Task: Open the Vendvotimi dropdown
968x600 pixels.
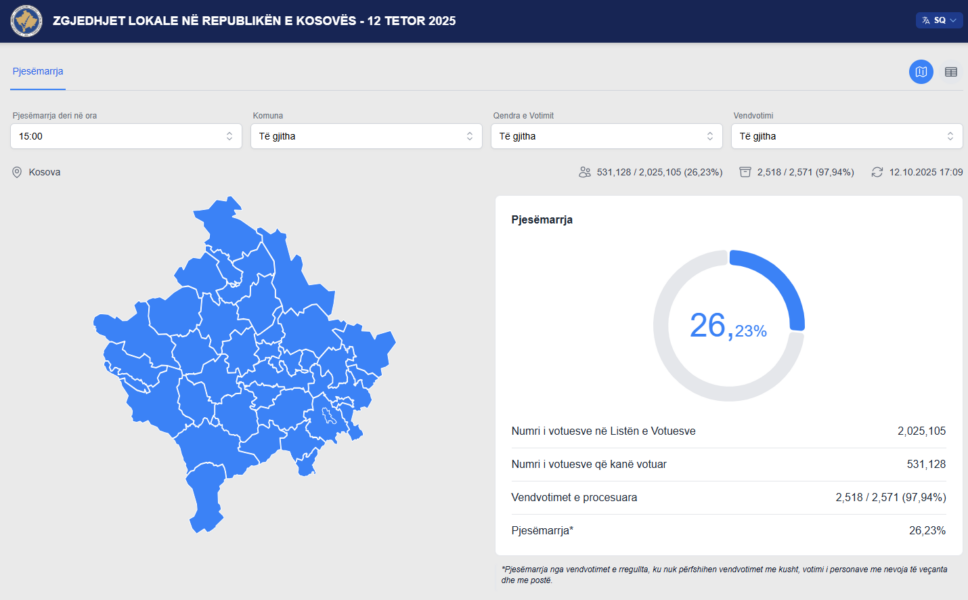Action: click(846, 136)
